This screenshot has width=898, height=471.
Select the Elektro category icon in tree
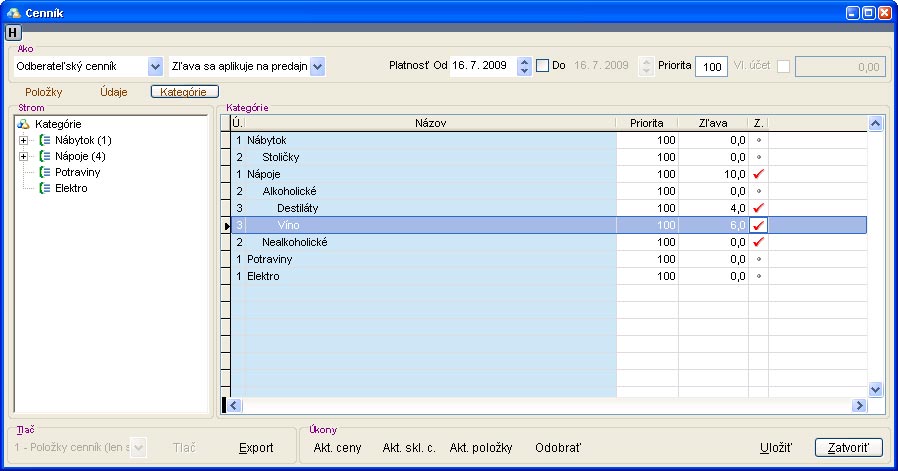(x=45, y=188)
